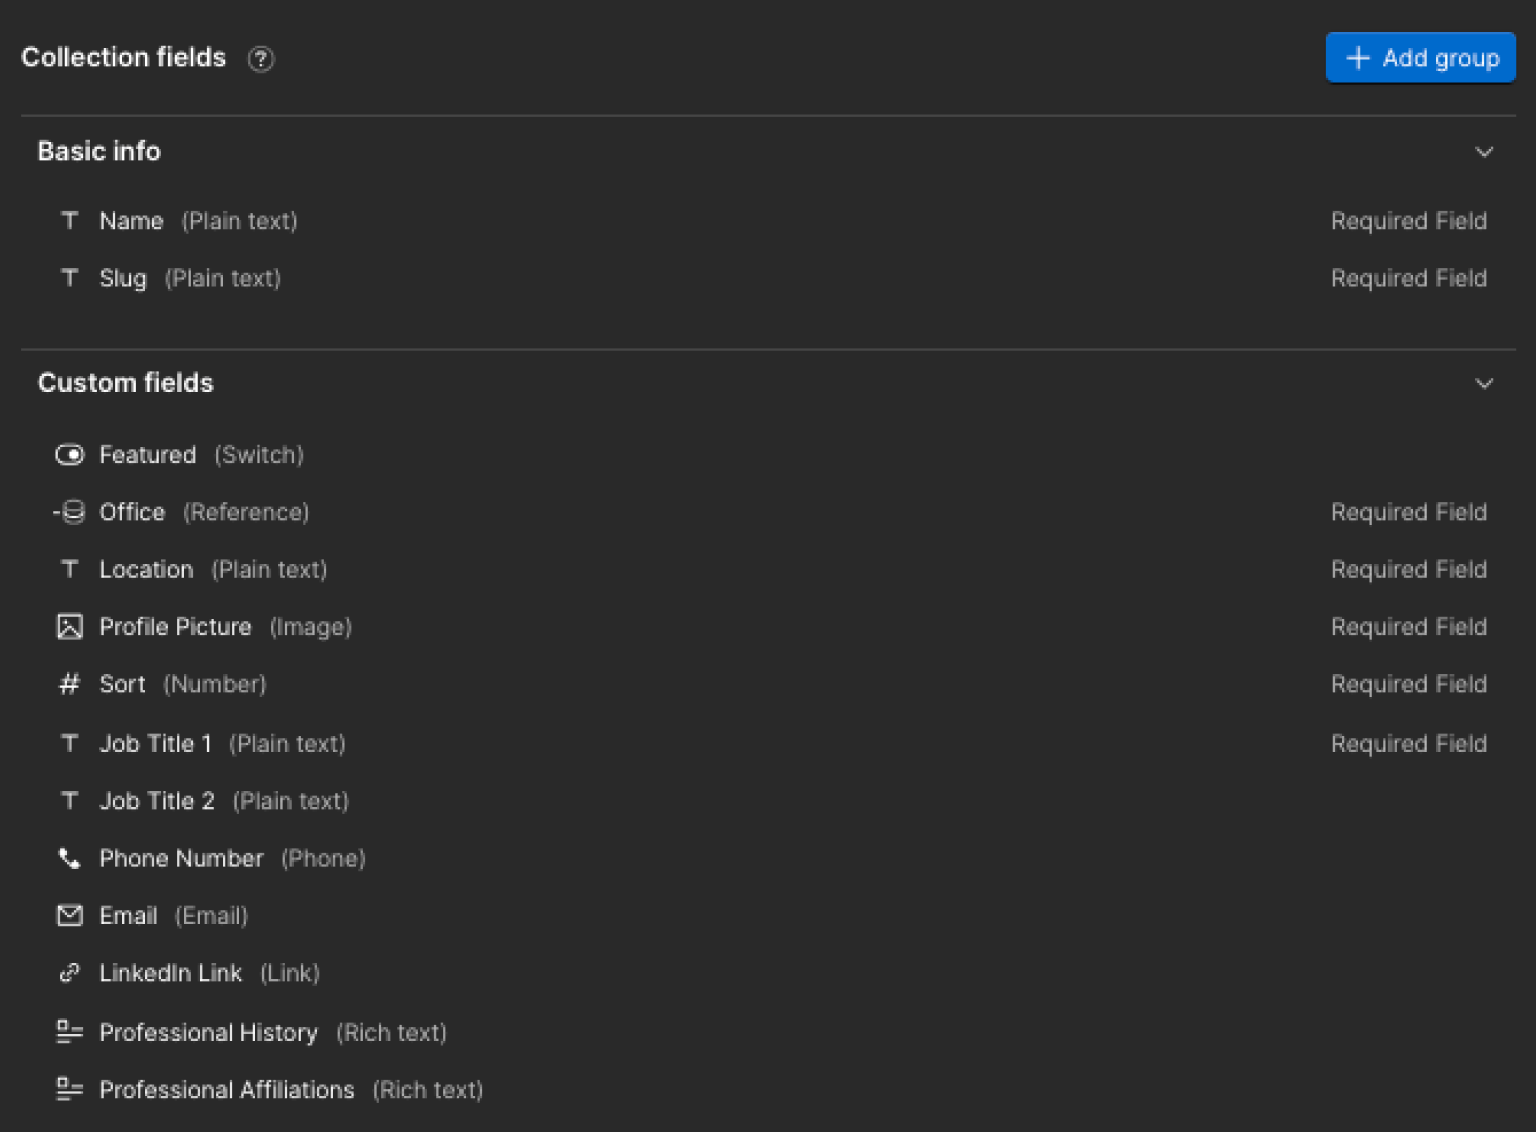The image size is (1536, 1132).
Task: Click the (Reference) type text for Office
Action: pyautogui.click(x=246, y=512)
